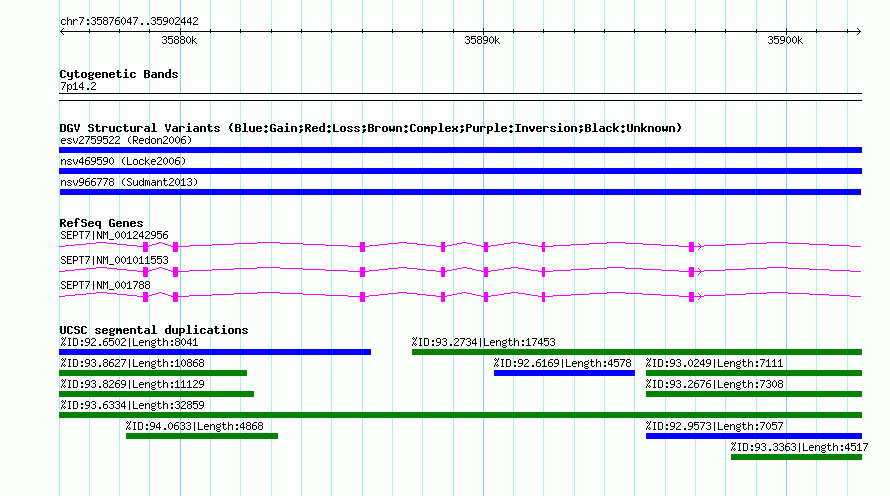Click the esv2759522 (Redon2006) variant label

pos(126,140)
